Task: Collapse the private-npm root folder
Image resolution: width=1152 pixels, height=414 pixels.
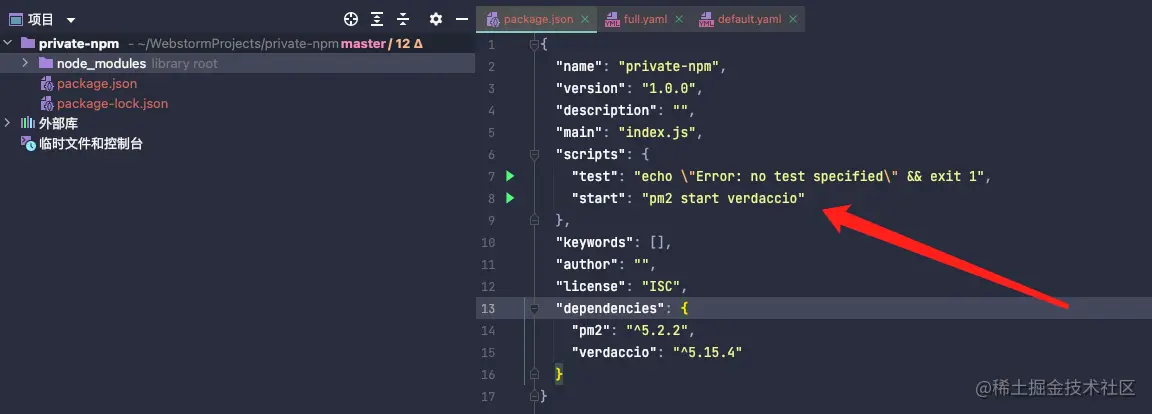Action: [x=7, y=43]
